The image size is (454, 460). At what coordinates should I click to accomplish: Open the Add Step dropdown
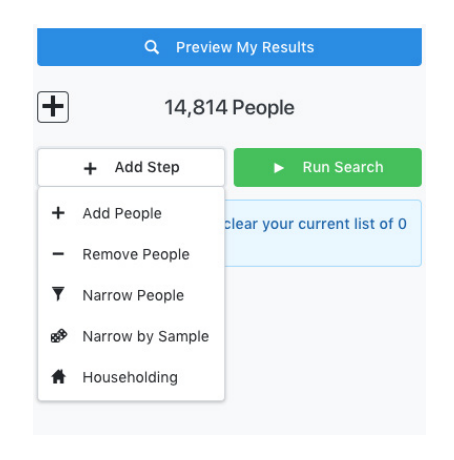click(x=131, y=167)
